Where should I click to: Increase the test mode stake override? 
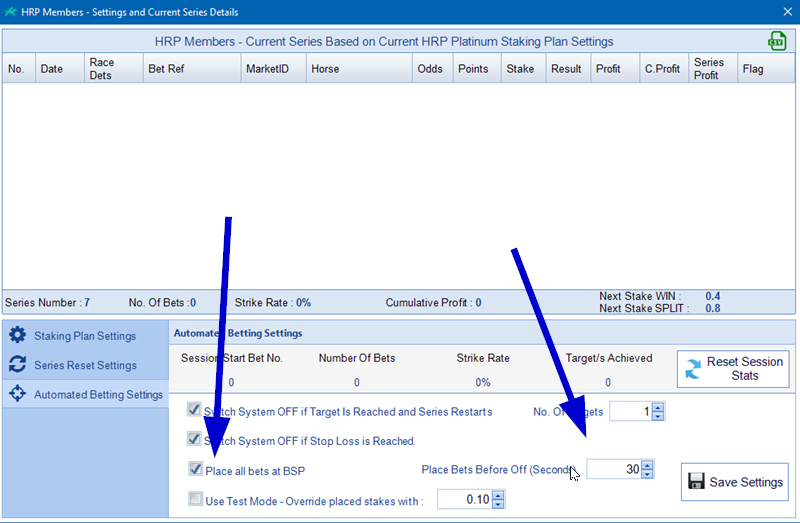(498, 495)
